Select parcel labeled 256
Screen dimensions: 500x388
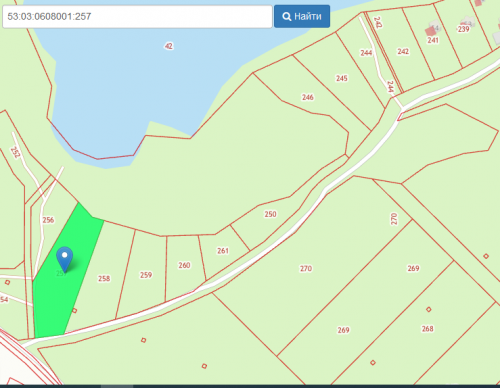coord(48,220)
